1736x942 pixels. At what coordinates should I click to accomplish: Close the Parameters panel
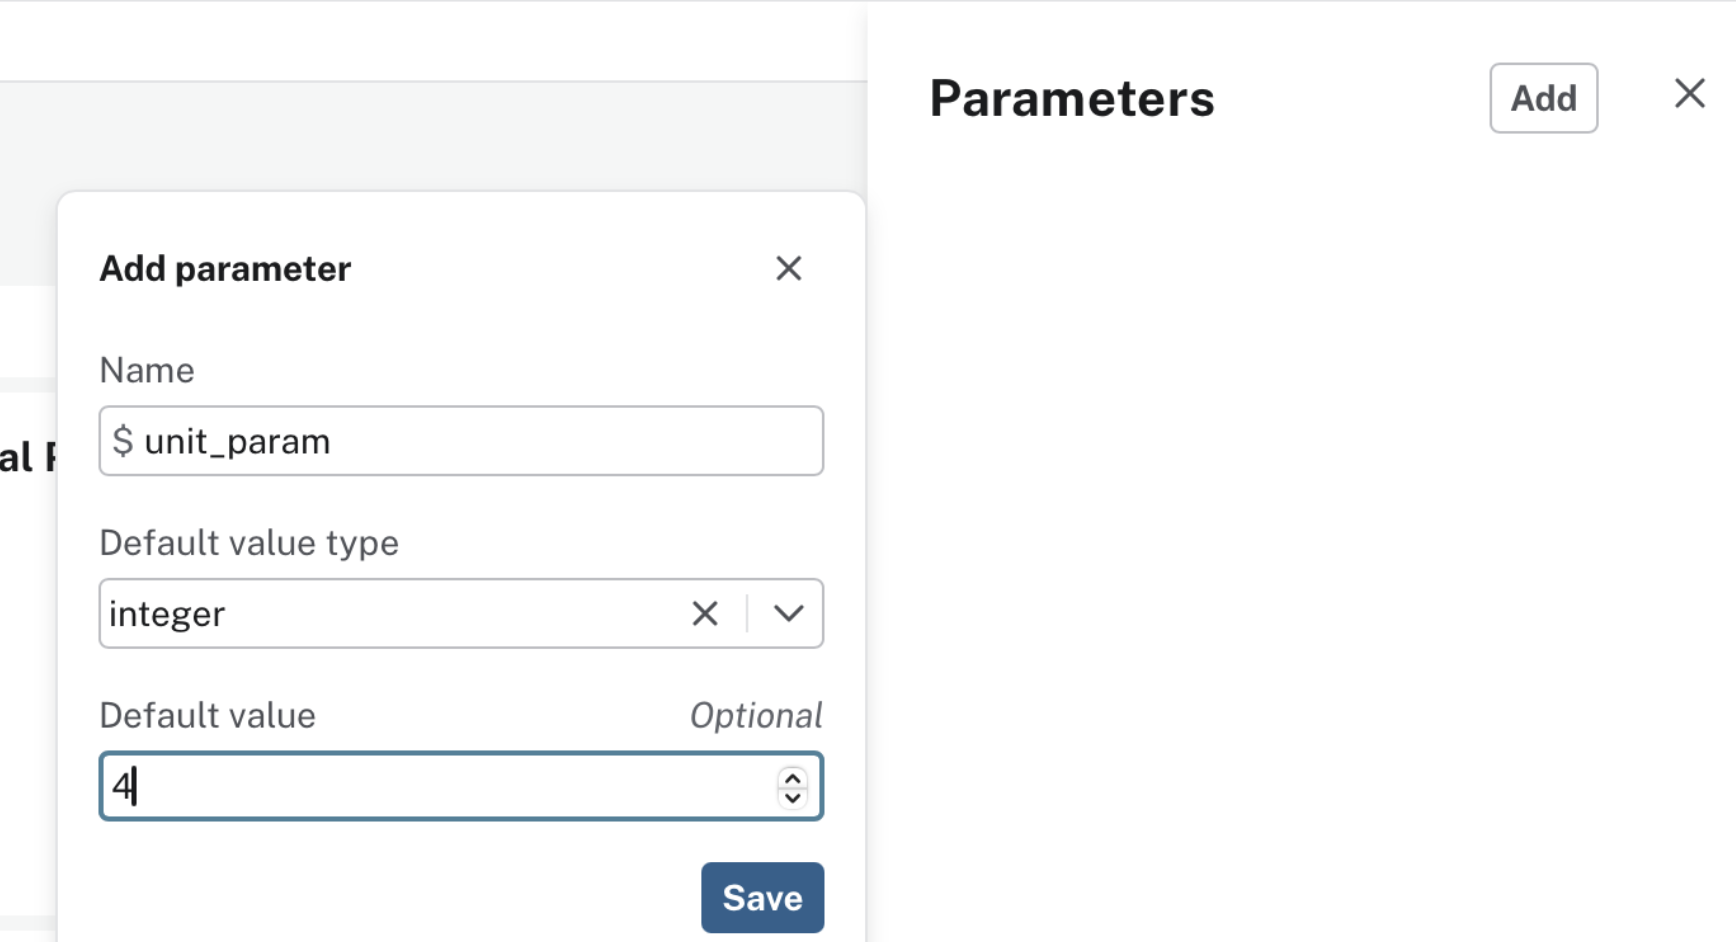pyautogui.click(x=1690, y=93)
